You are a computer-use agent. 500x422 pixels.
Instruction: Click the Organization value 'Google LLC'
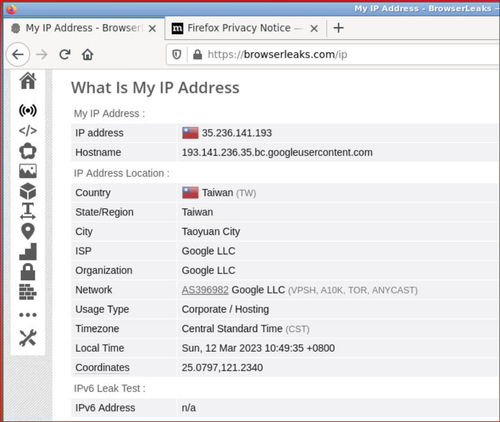208,270
